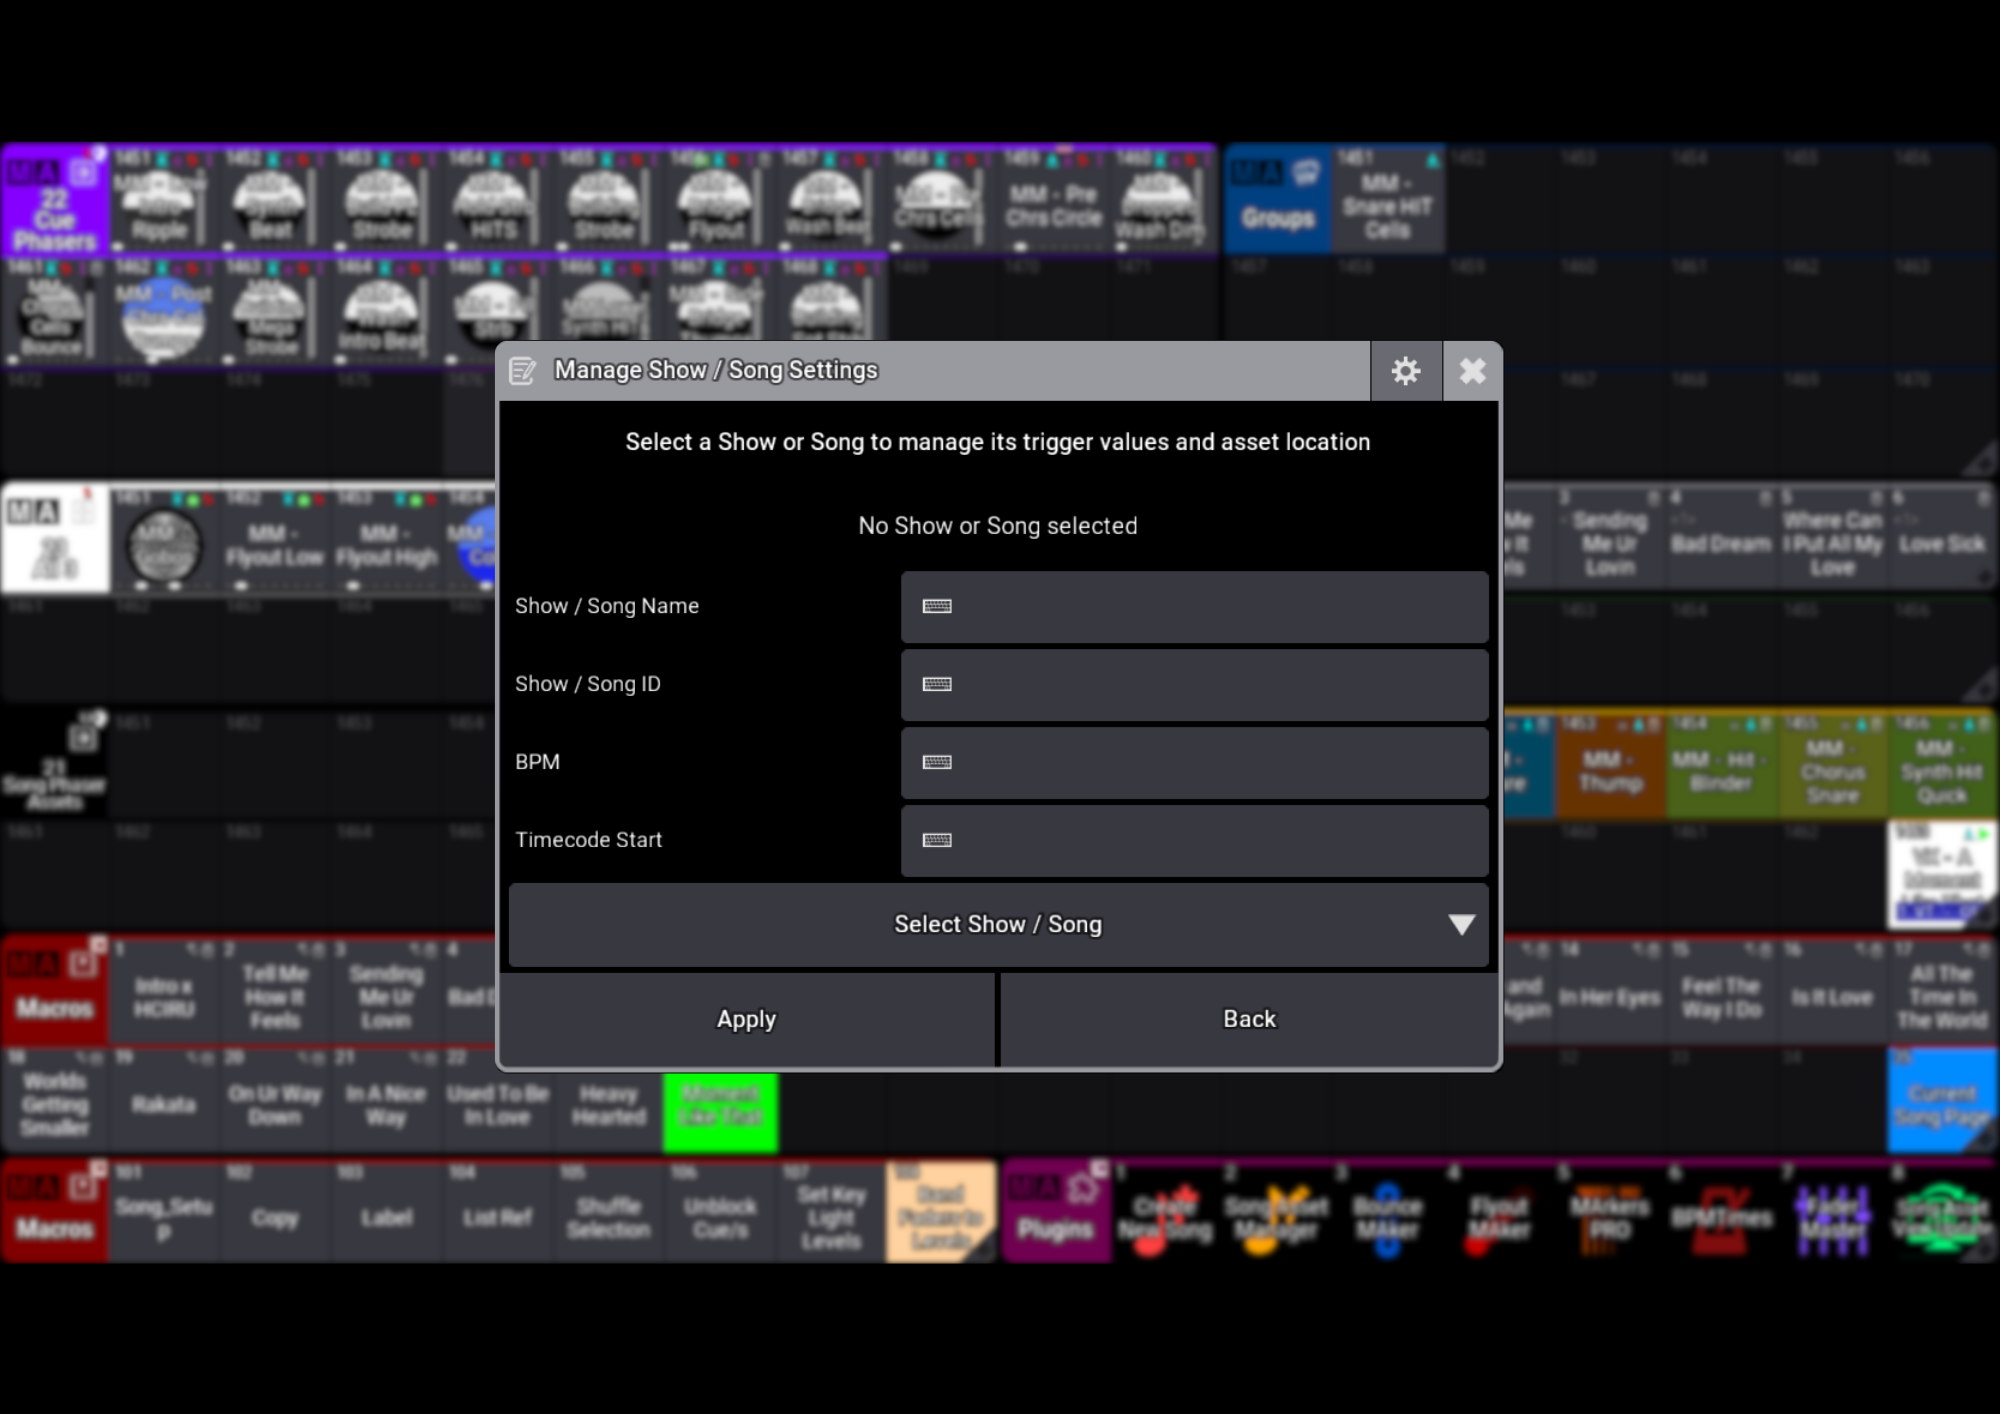Run the Flyout Maker plugin
Image resolution: width=2000 pixels, height=1414 pixels.
pos(1499,1213)
